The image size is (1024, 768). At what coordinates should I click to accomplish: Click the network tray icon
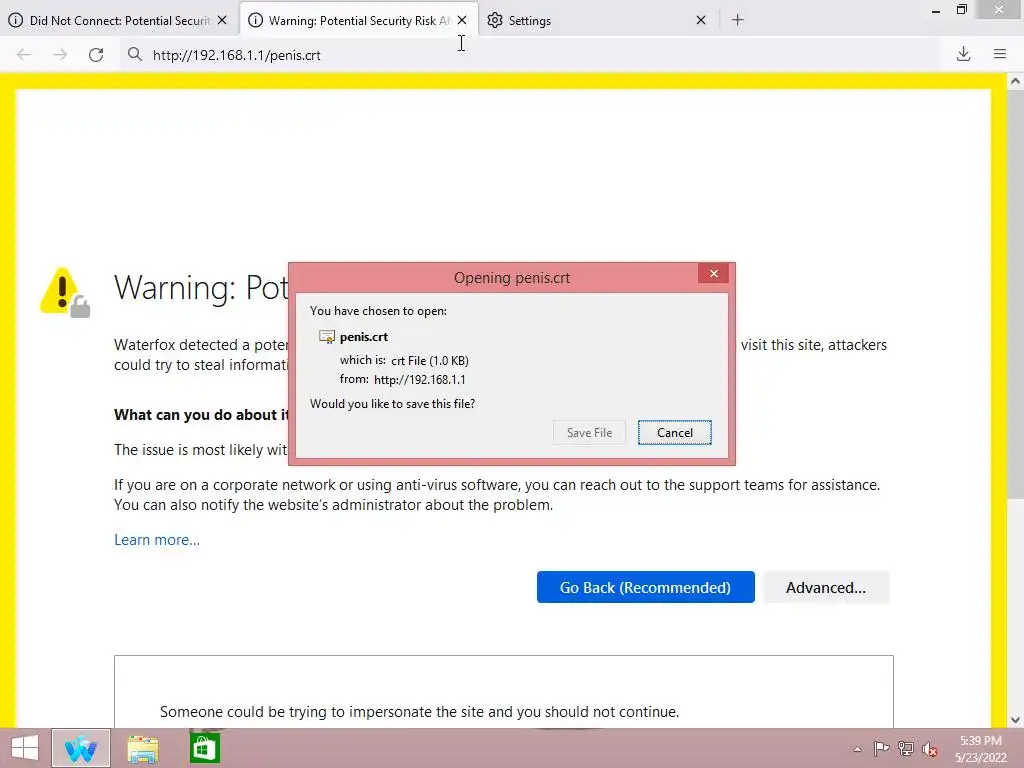[906, 749]
